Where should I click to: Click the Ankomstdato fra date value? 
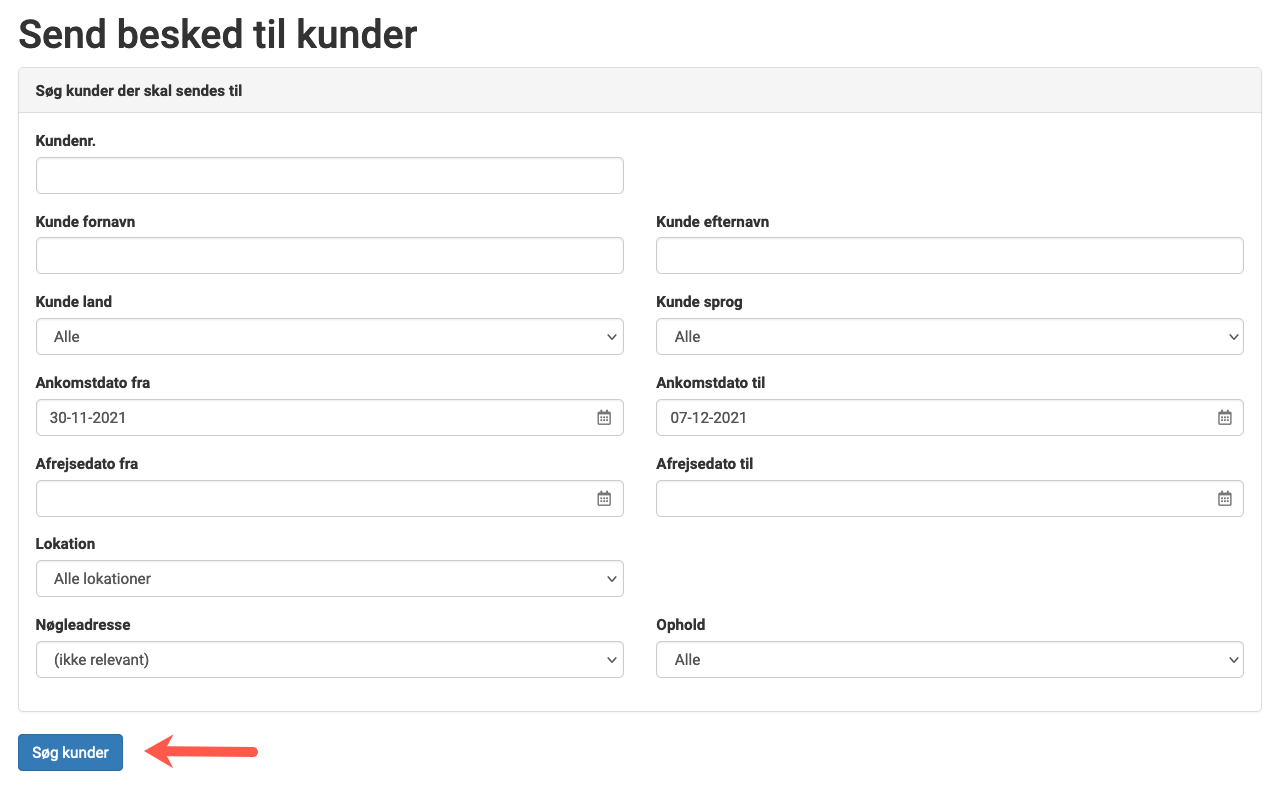tap(88, 418)
